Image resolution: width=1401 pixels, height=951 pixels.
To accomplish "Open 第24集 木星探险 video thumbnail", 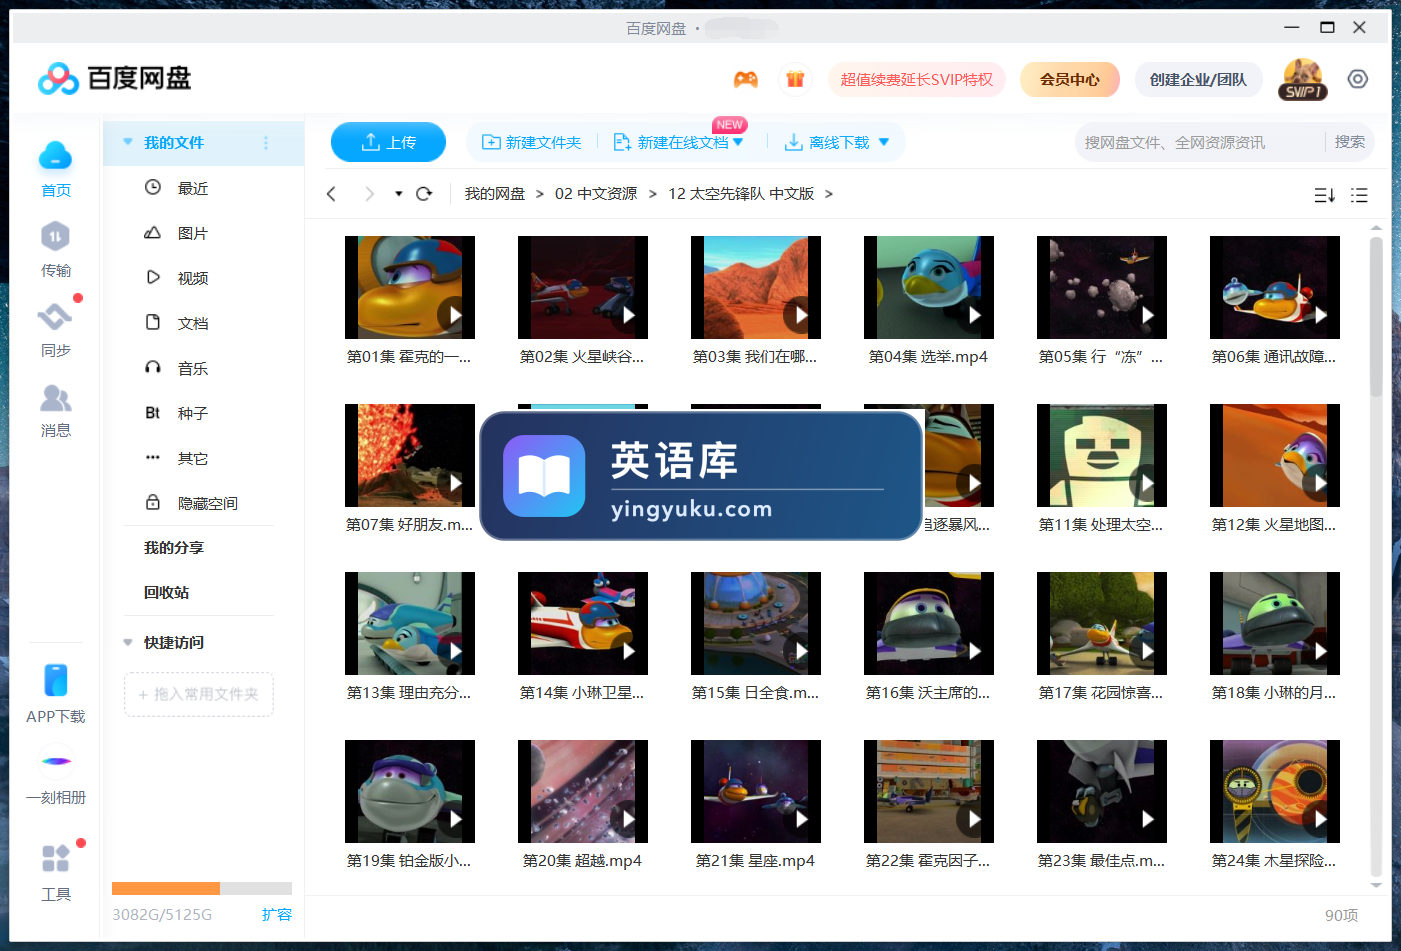I will (1275, 791).
